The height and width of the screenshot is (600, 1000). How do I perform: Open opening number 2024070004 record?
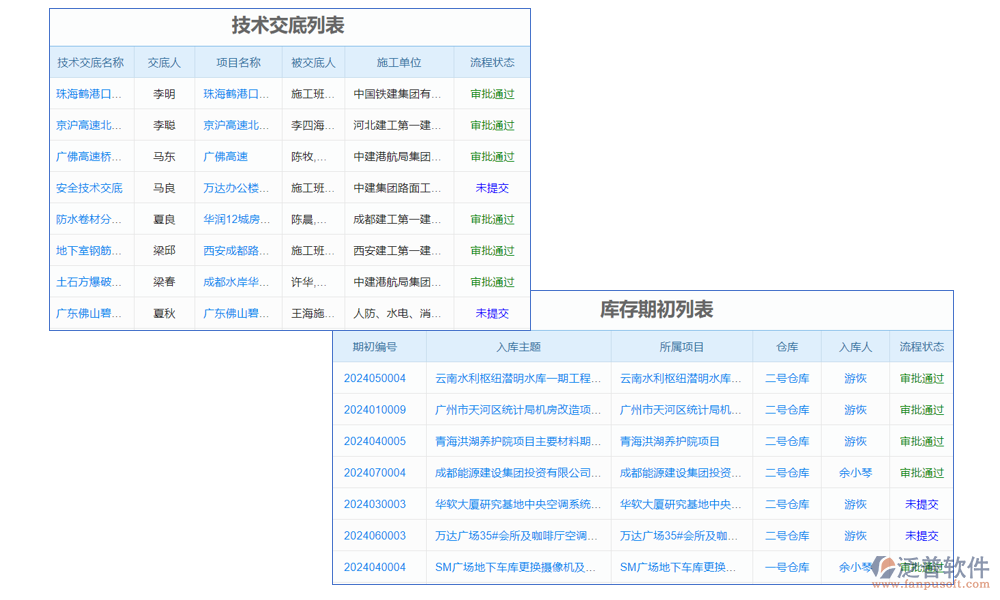click(x=380, y=472)
